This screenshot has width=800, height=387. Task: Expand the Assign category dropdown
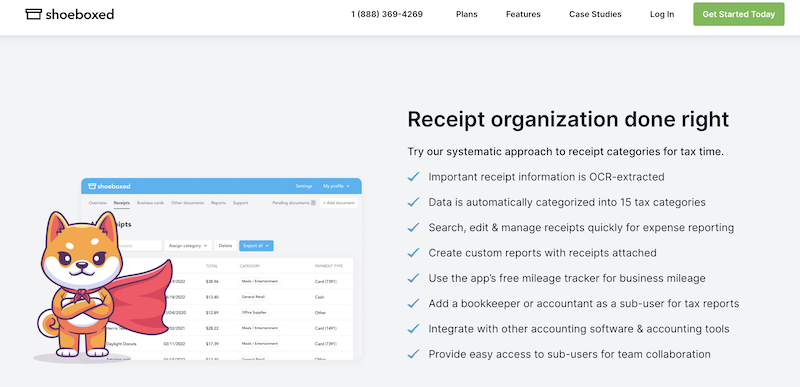(188, 246)
